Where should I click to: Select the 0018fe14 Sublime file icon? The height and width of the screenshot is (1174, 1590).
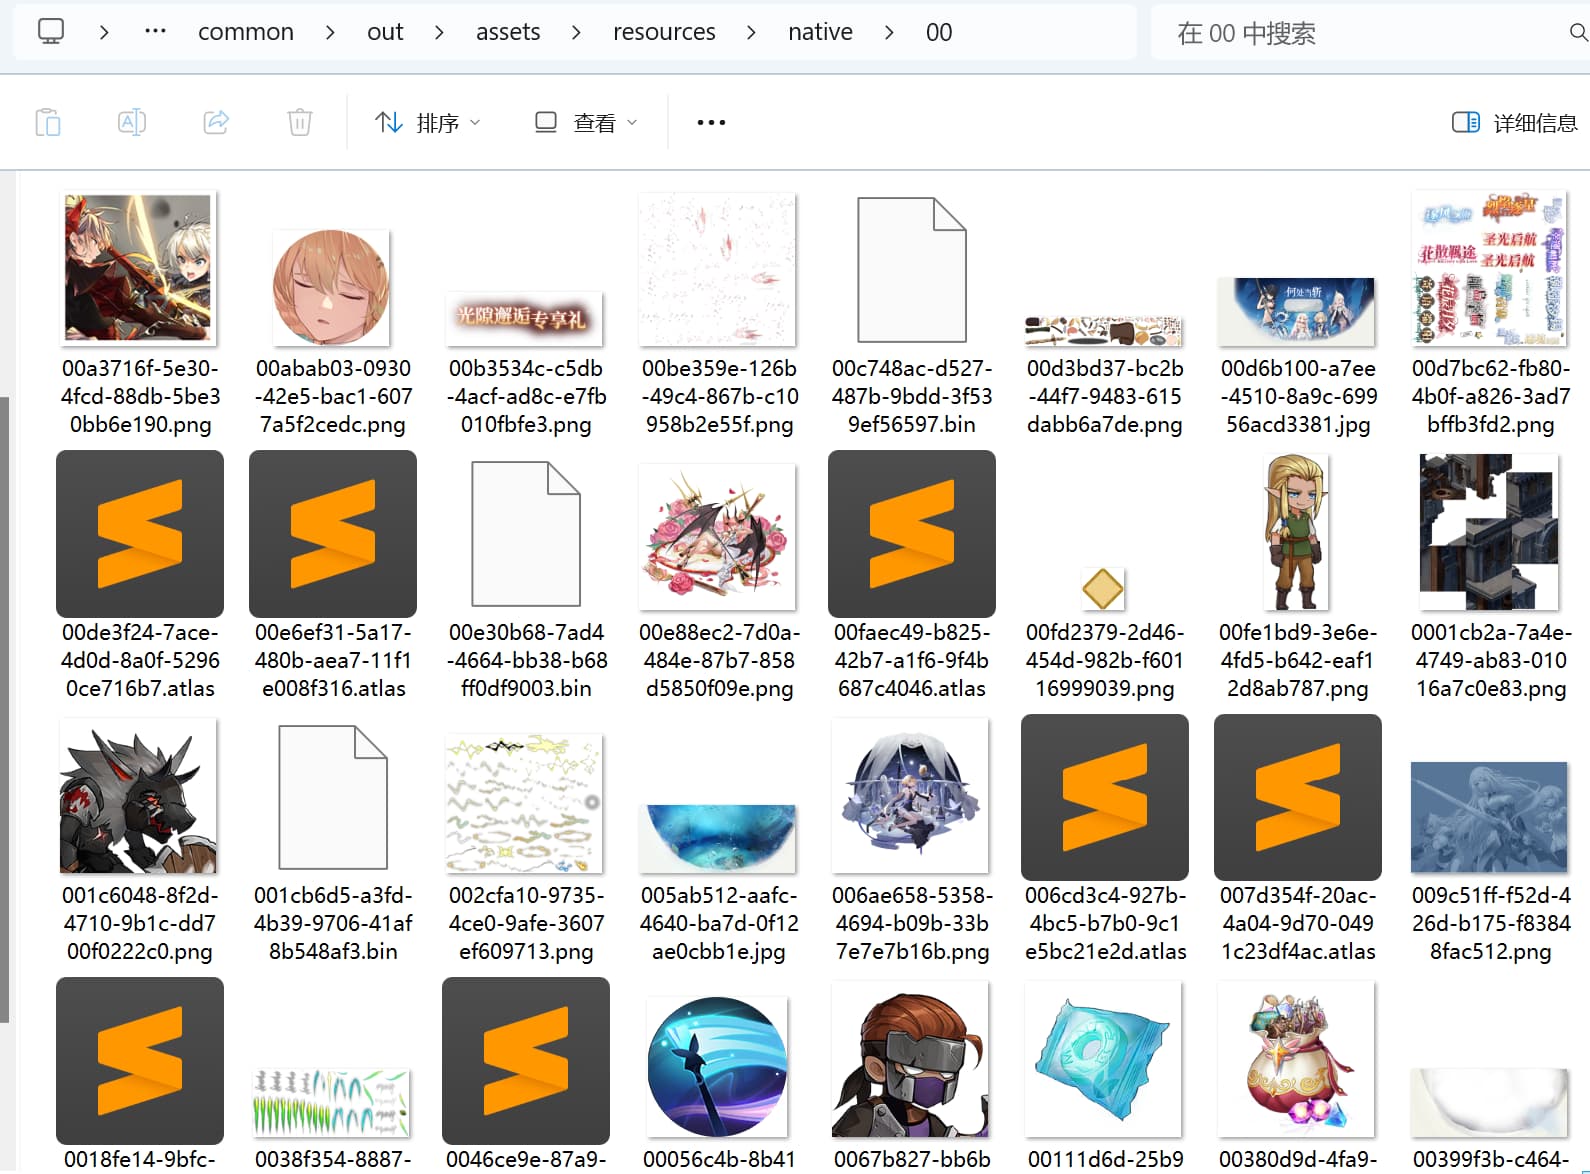(140, 1060)
